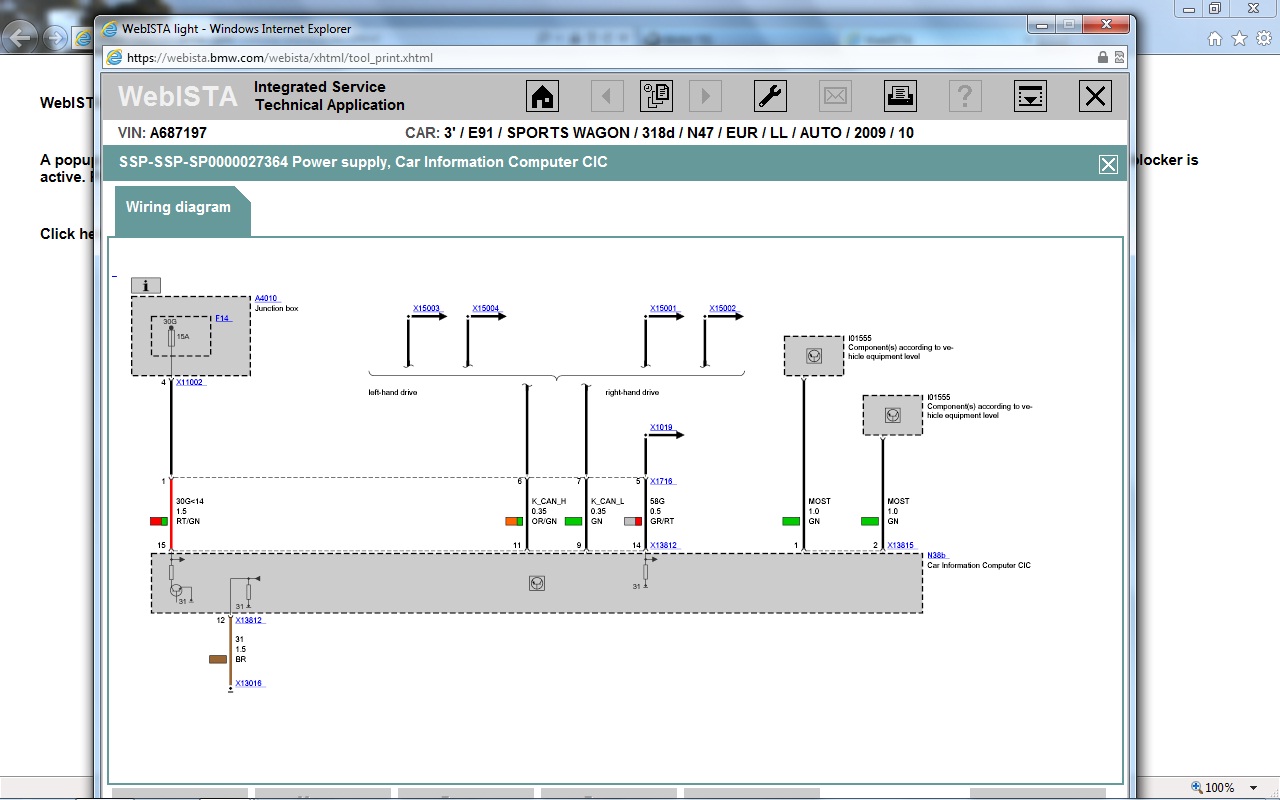This screenshot has width=1280, height=800.
Task: Close the SSP Power supply document header
Action: (x=1108, y=165)
